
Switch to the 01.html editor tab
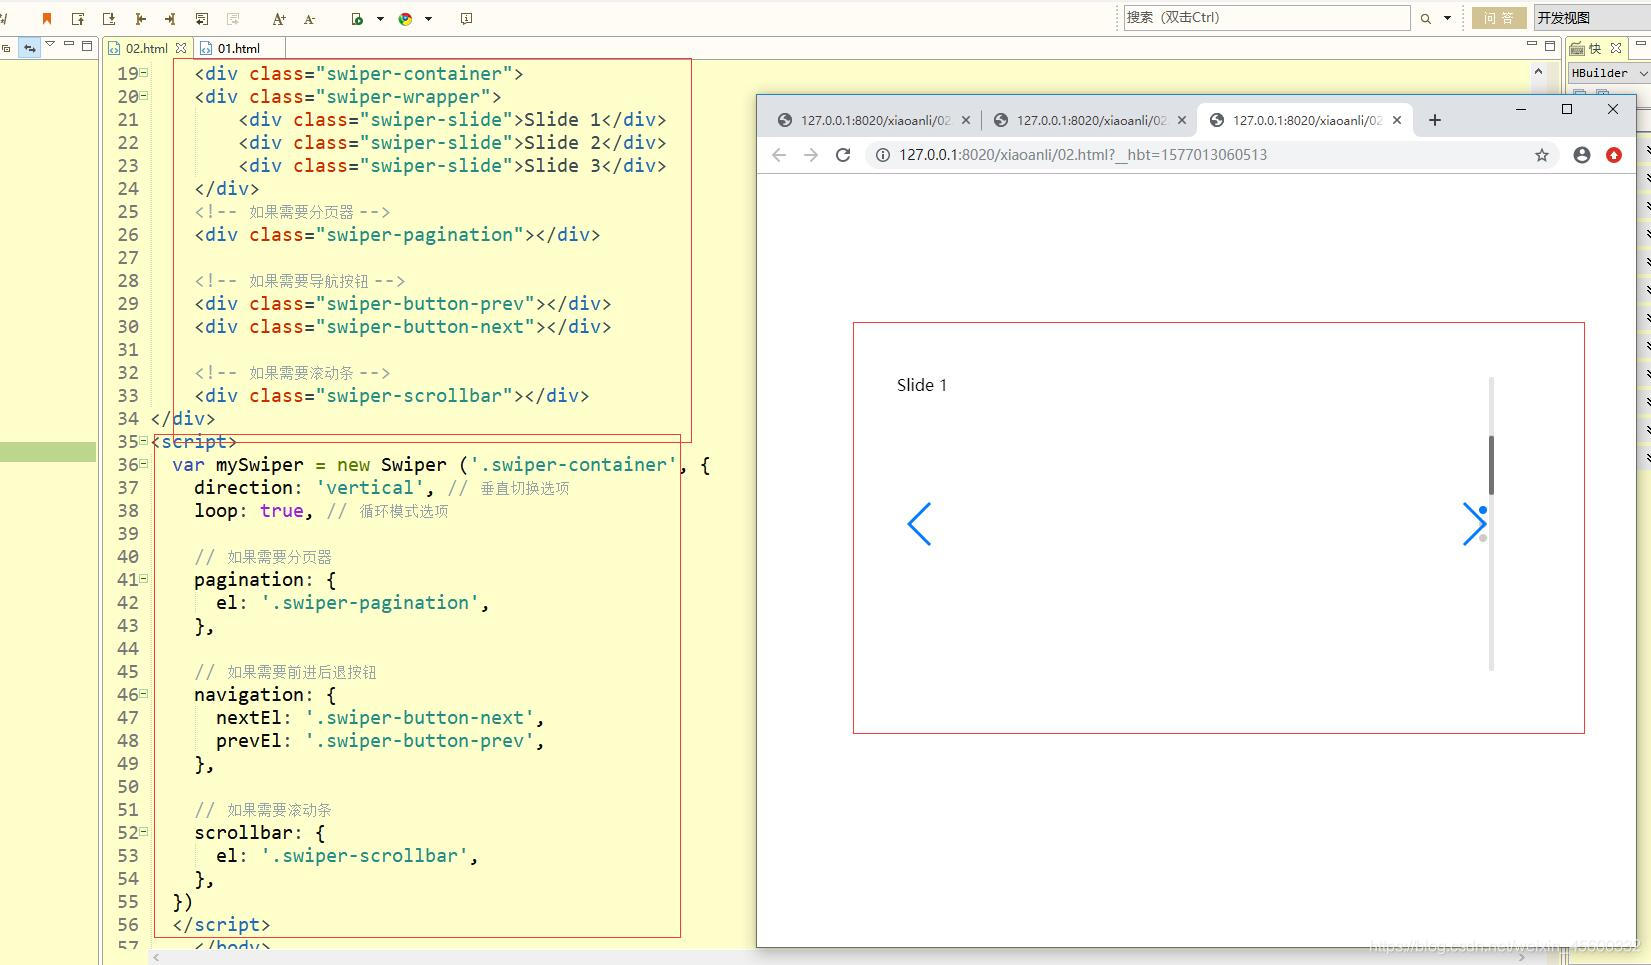[x=238, y=48]
